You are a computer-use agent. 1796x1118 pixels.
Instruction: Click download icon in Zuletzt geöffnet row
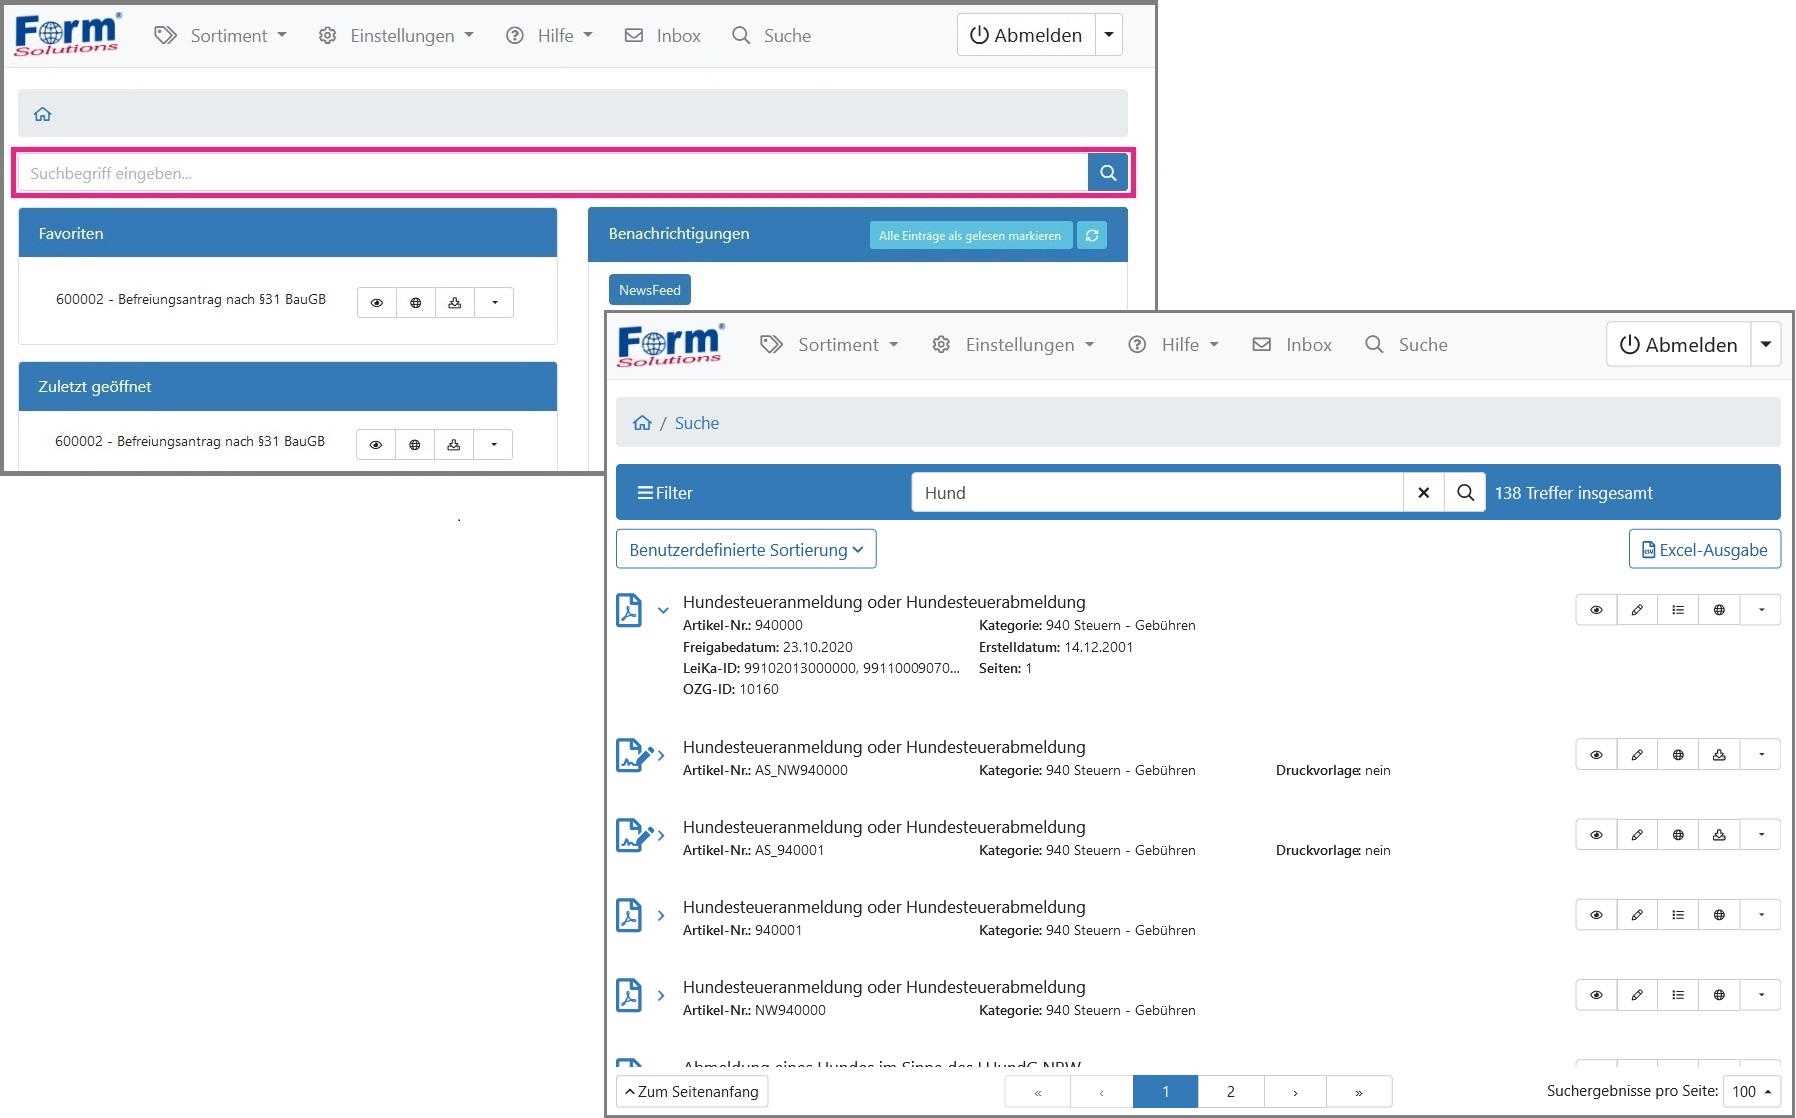[454, 444]
